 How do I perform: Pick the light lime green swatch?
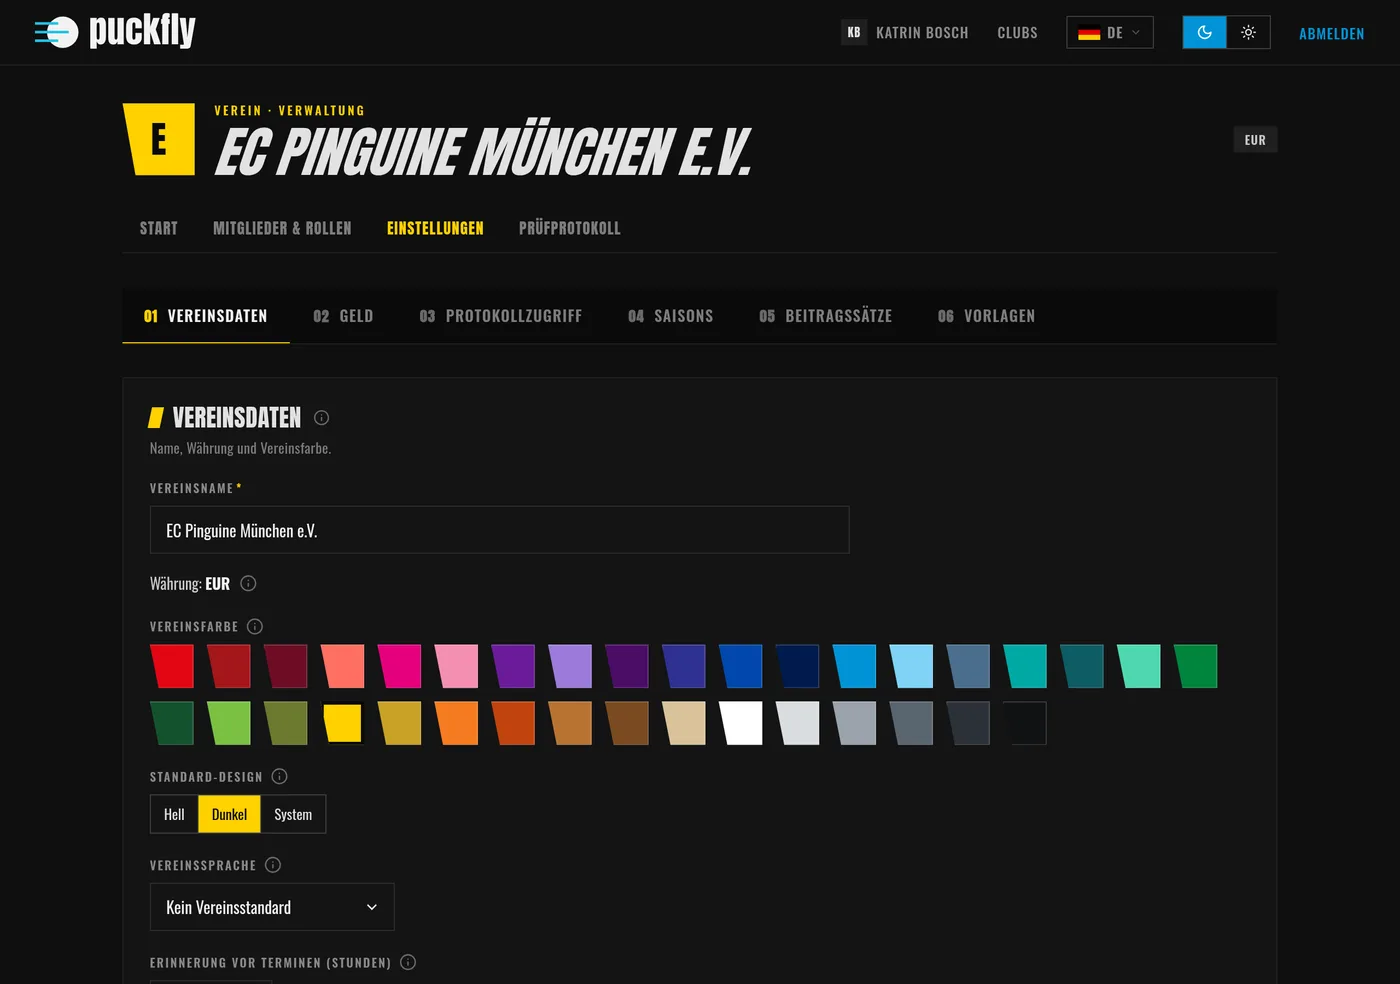229,723
